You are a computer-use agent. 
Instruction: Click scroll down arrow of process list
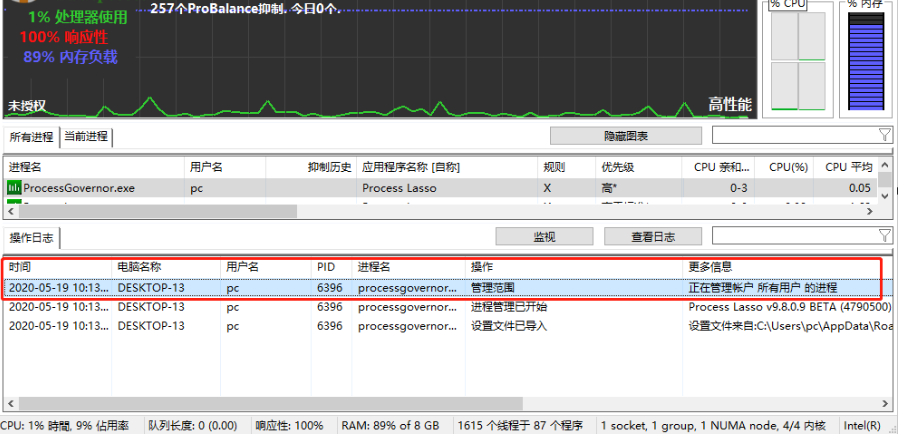pyautogui.click(x=885, y=196)
